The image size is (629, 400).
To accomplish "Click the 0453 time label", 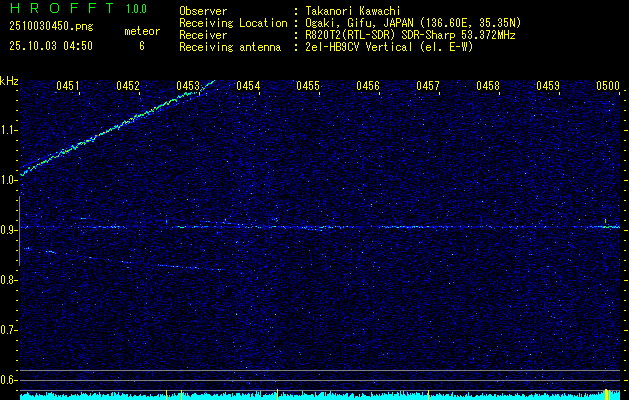I will (188, 85).
